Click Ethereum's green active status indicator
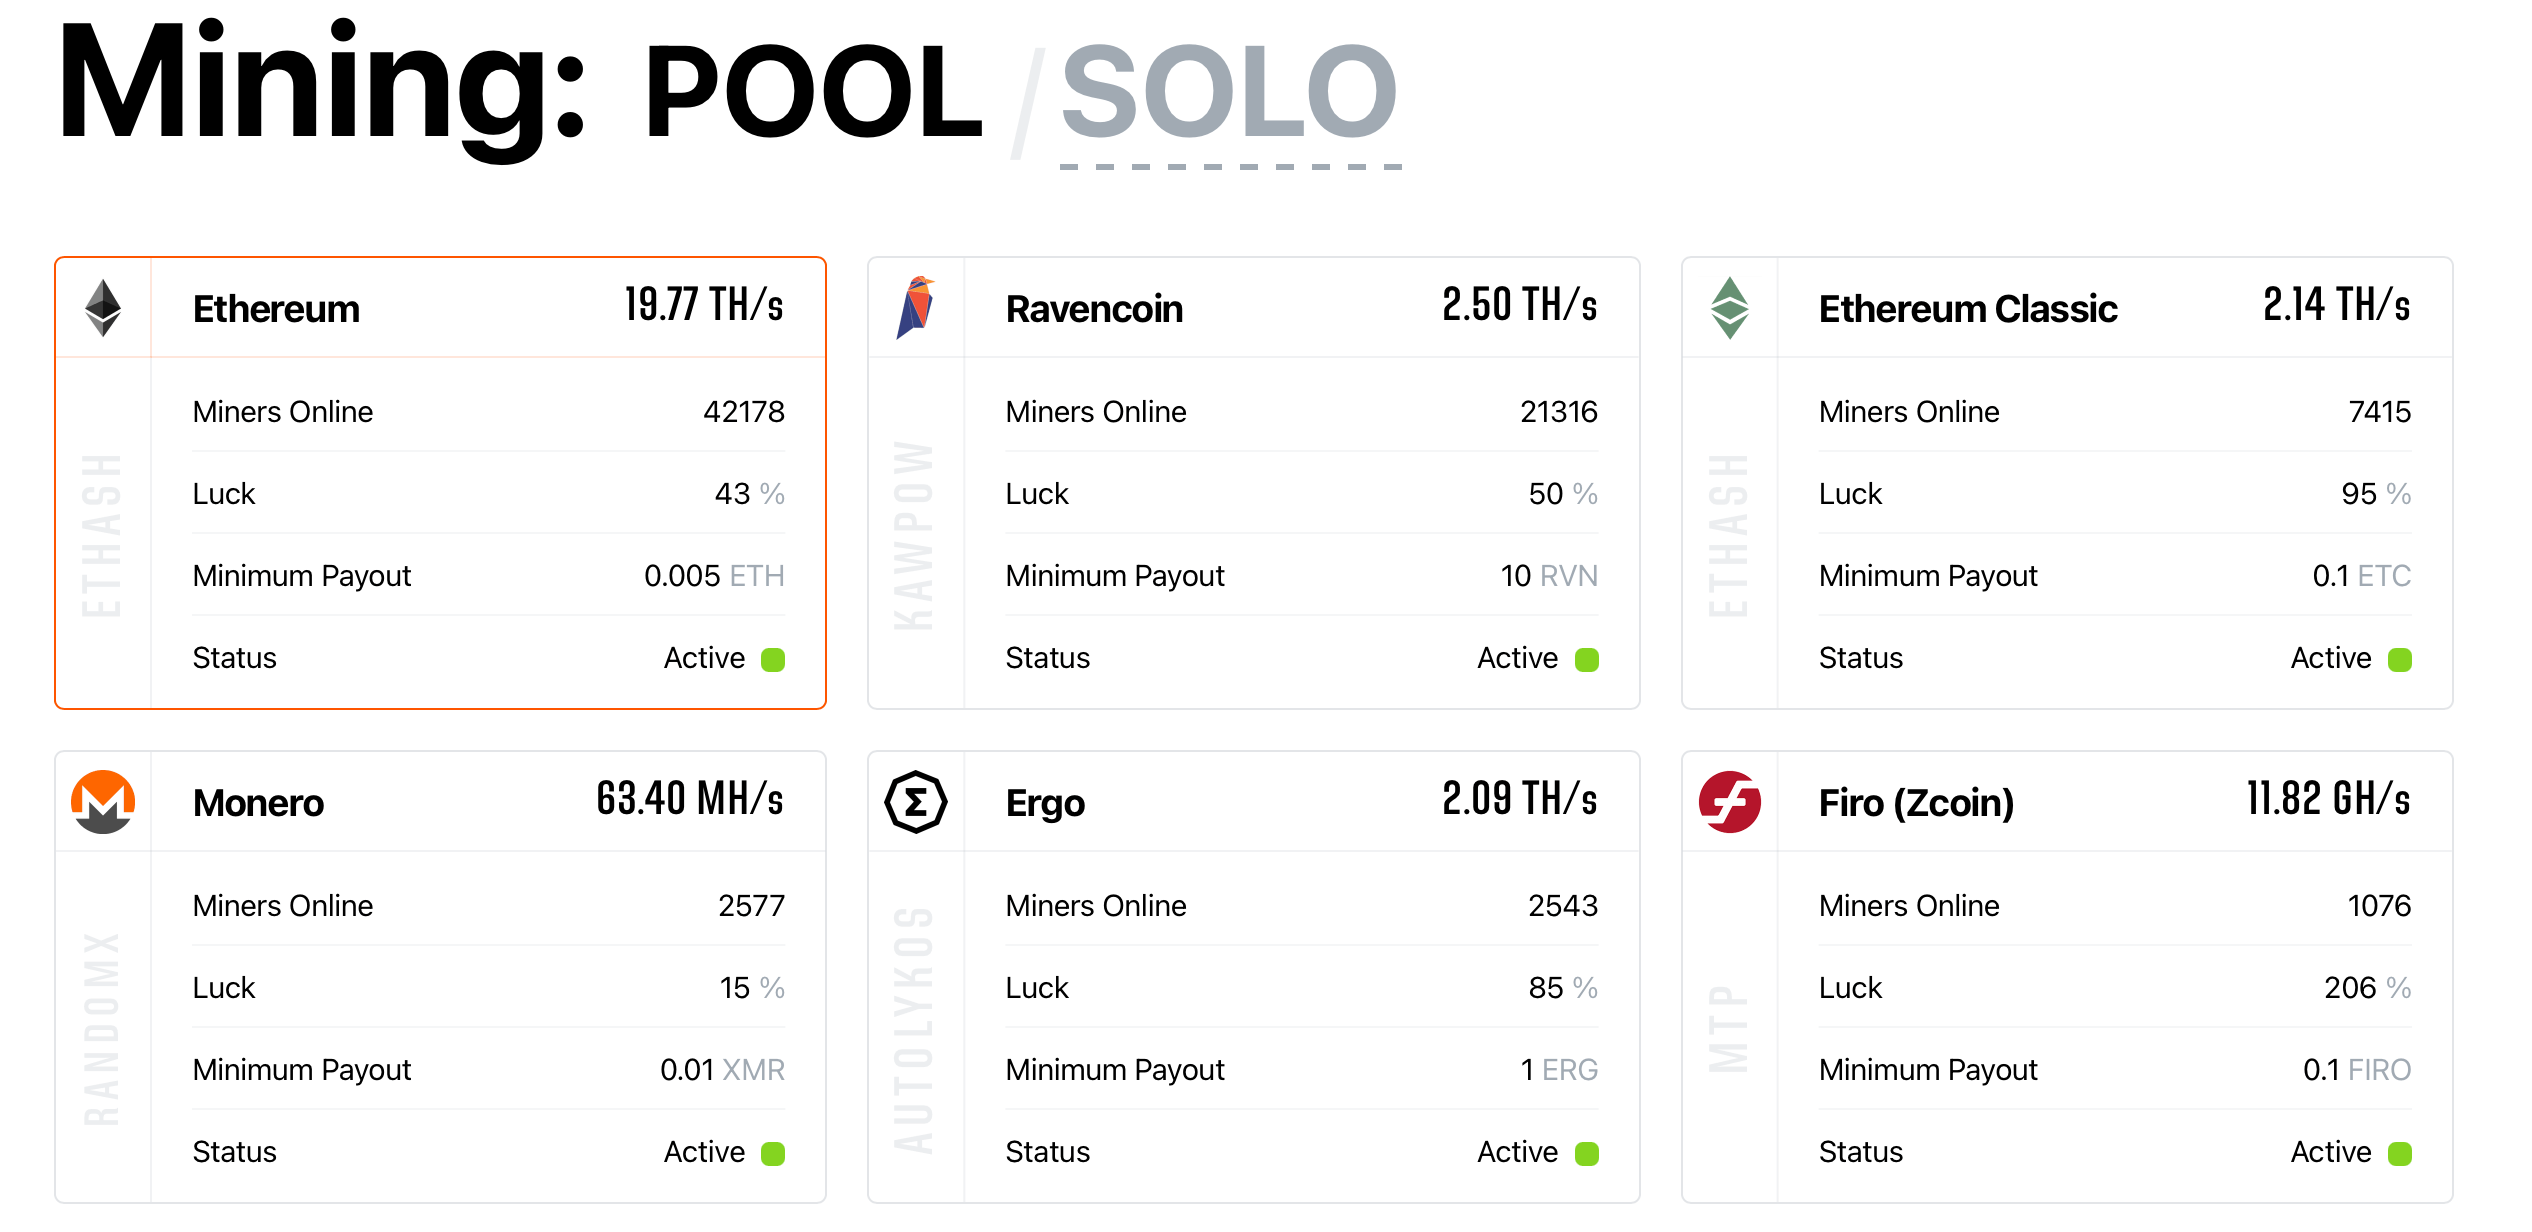Image resolution: width=2532 pixels, height=1232 pixels. point(773,659)
